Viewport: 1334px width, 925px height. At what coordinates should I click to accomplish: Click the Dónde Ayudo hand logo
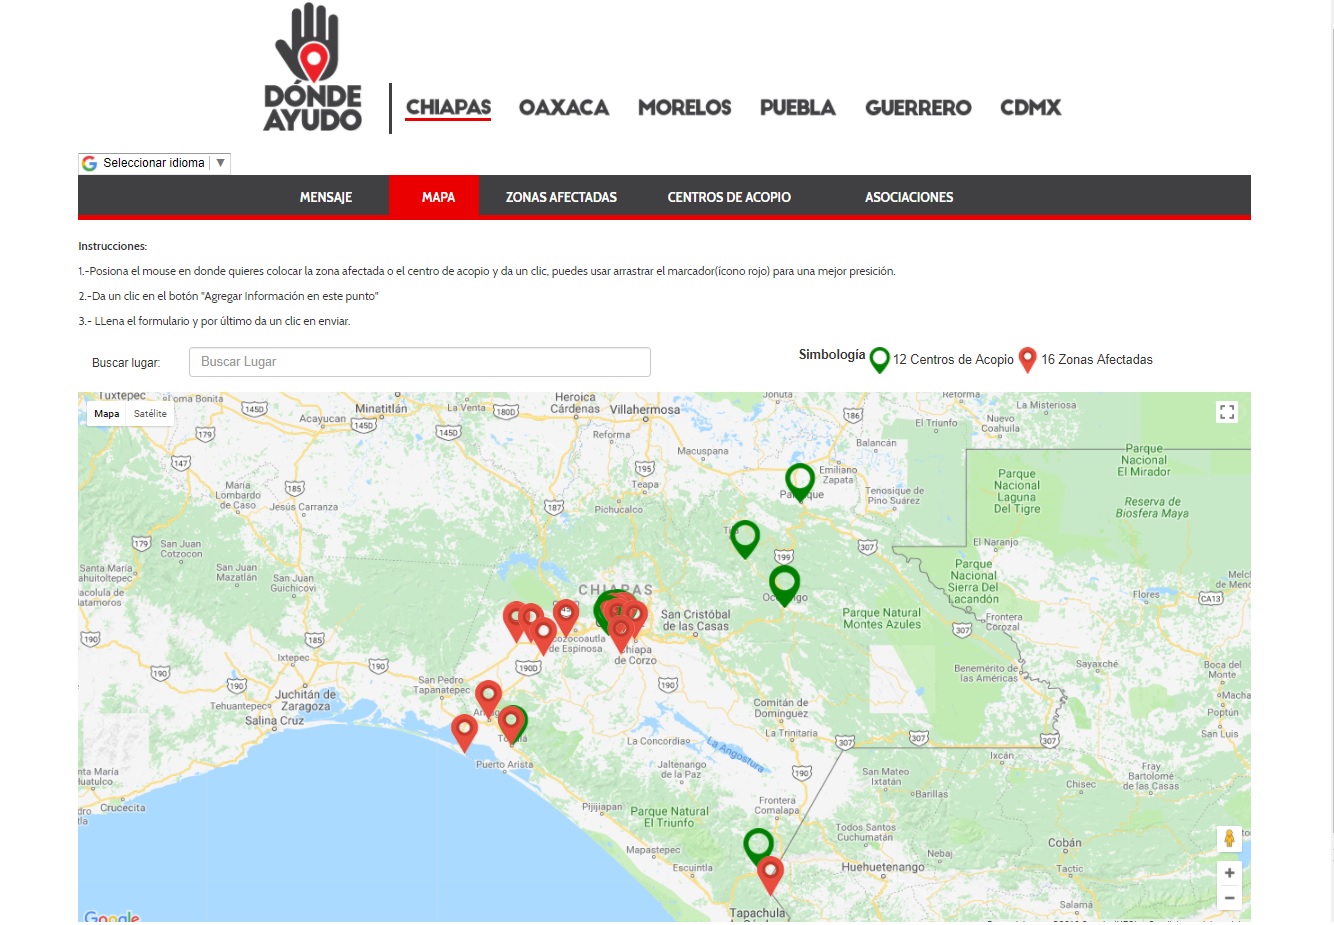point(313,67)
